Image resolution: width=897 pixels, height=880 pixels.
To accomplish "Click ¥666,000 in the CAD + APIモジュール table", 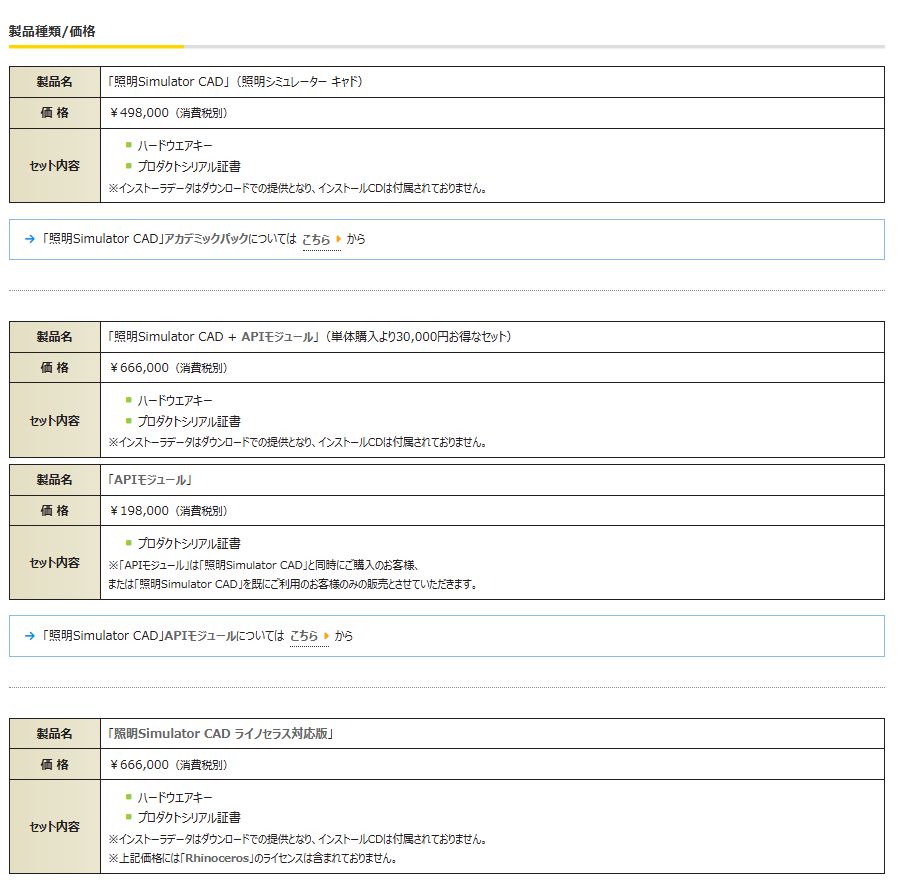I will click(x=139, y=368).
